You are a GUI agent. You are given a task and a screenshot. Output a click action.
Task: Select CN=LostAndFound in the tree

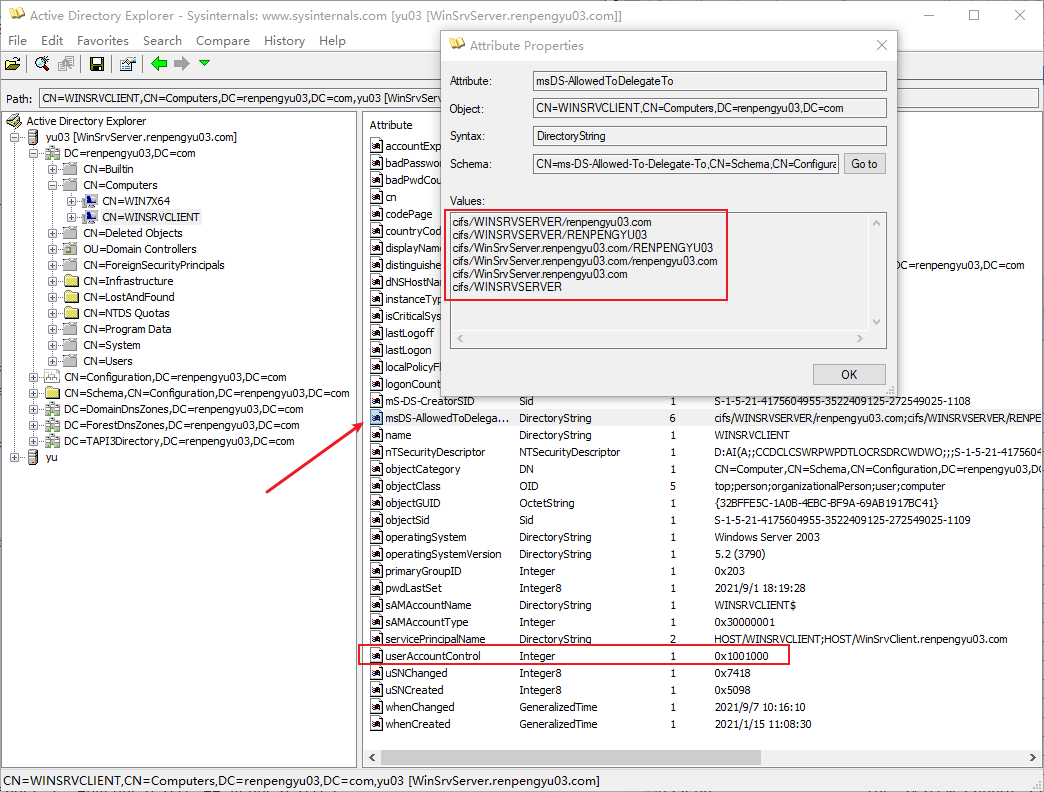129,297
